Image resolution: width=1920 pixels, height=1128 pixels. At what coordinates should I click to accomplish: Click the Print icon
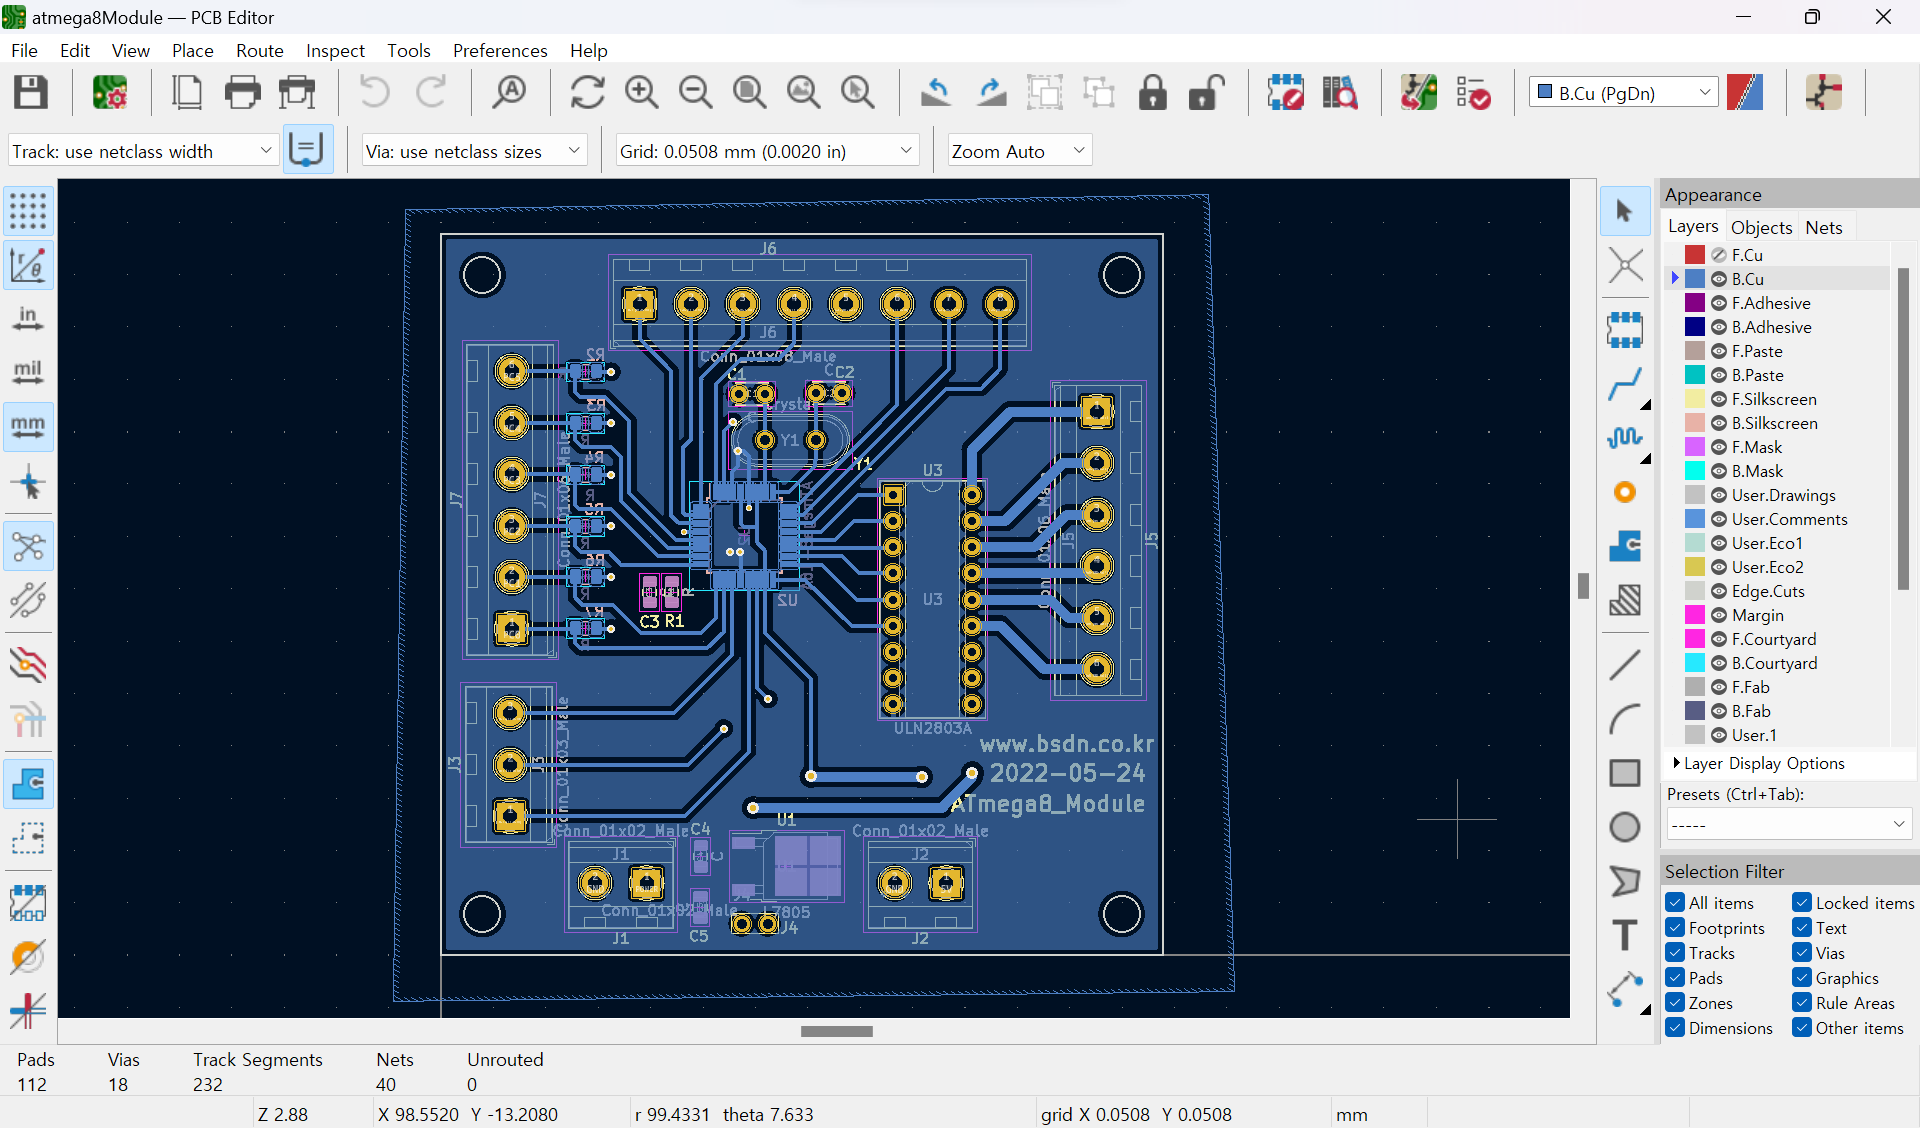(242, 93)
